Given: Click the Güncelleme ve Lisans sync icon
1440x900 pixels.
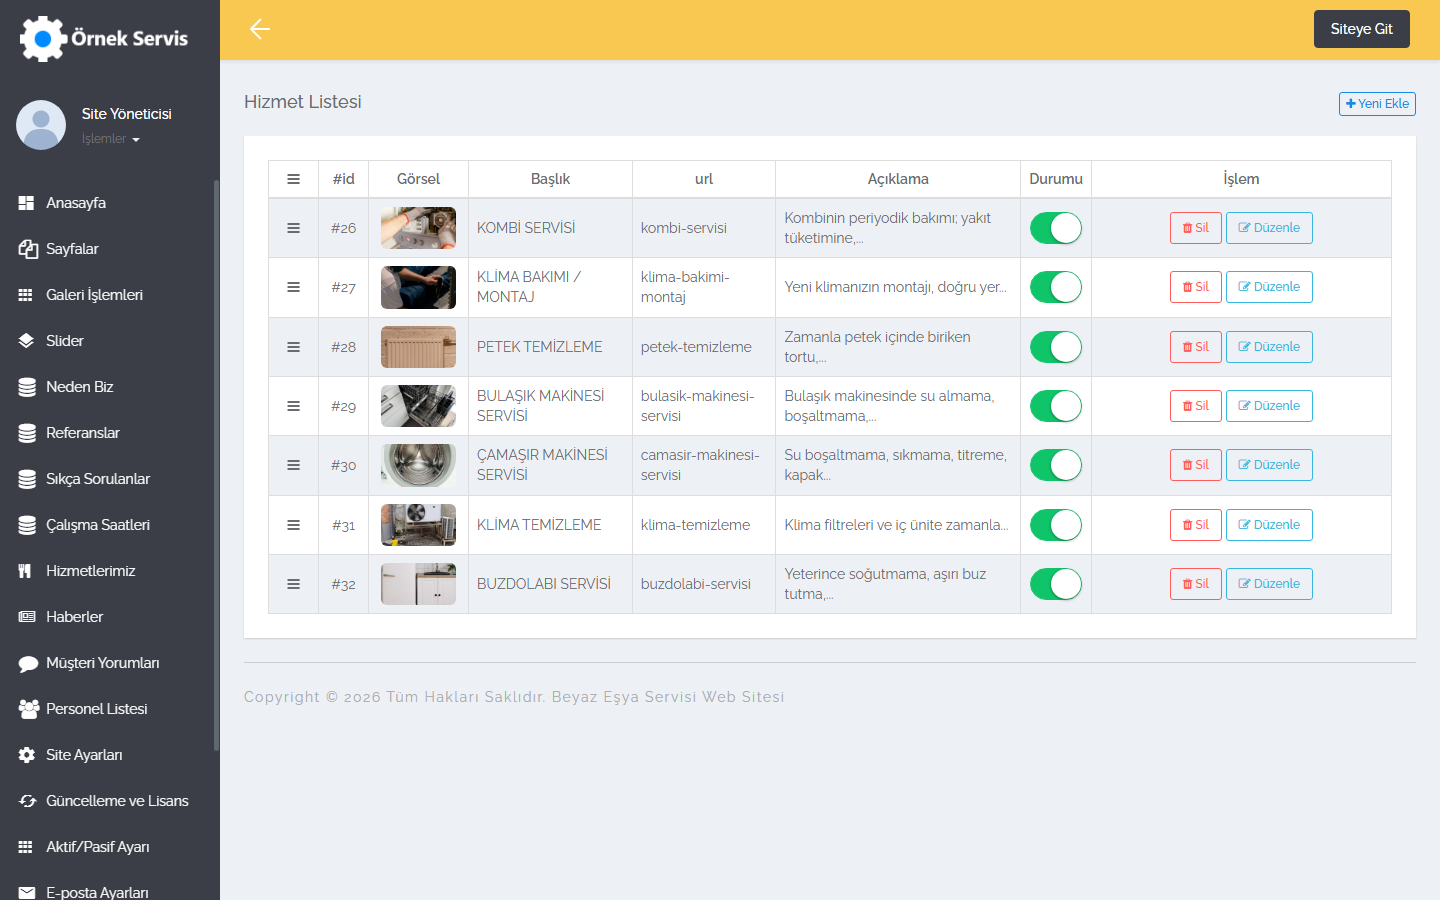Looking at the screenshot, I should (27, 801).
